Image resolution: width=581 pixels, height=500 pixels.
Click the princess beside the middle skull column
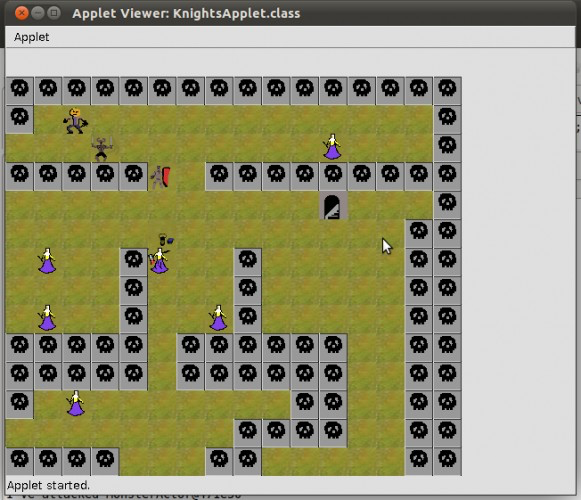point(218,318)
